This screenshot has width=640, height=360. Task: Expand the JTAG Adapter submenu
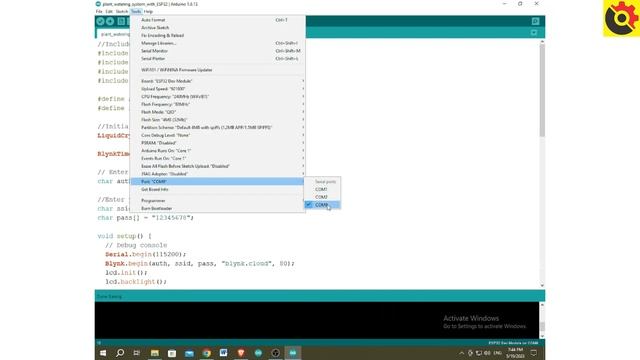pos(218,174)
